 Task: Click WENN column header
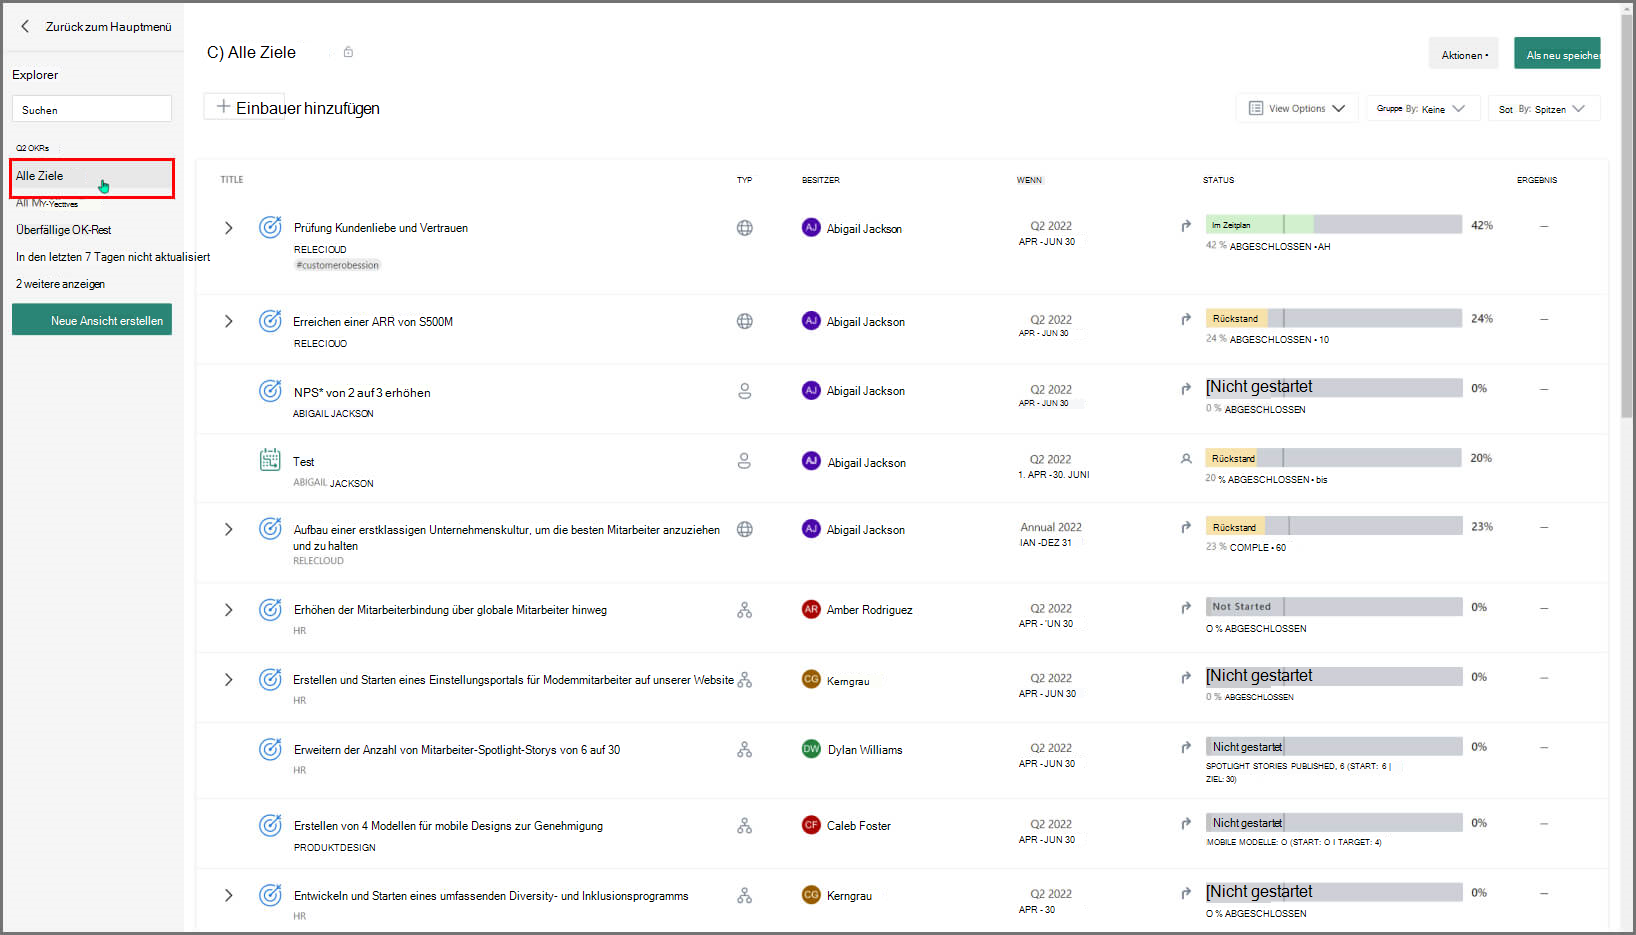click(1029, 180)
